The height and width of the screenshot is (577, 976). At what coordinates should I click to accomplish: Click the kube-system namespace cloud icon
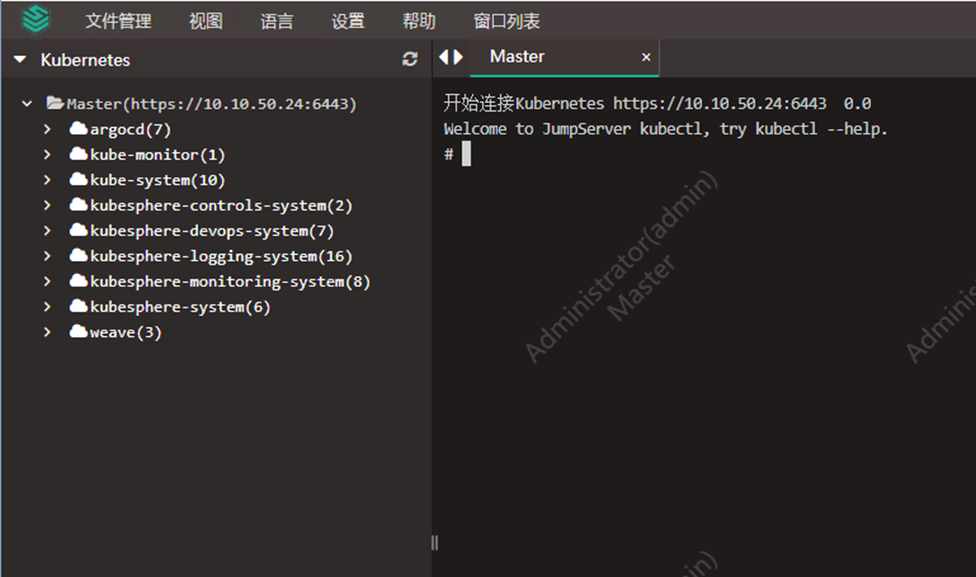click(x=78, y=179)
